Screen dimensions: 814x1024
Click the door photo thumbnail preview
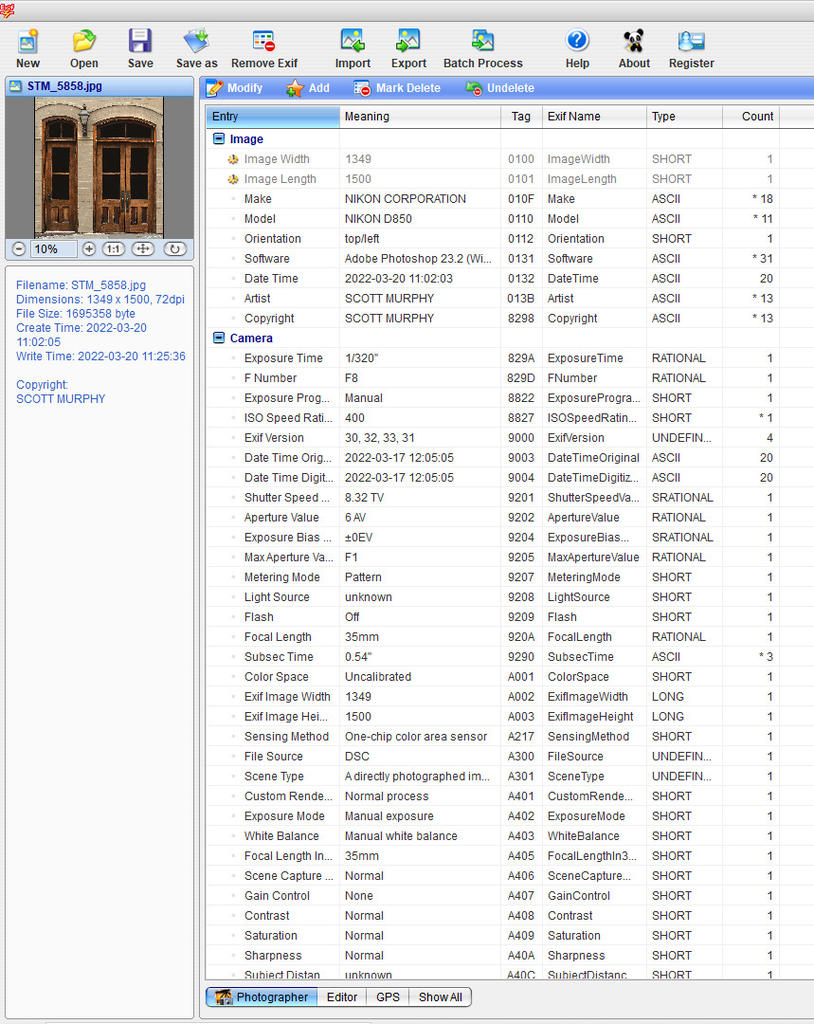click(x=99, y=166)
